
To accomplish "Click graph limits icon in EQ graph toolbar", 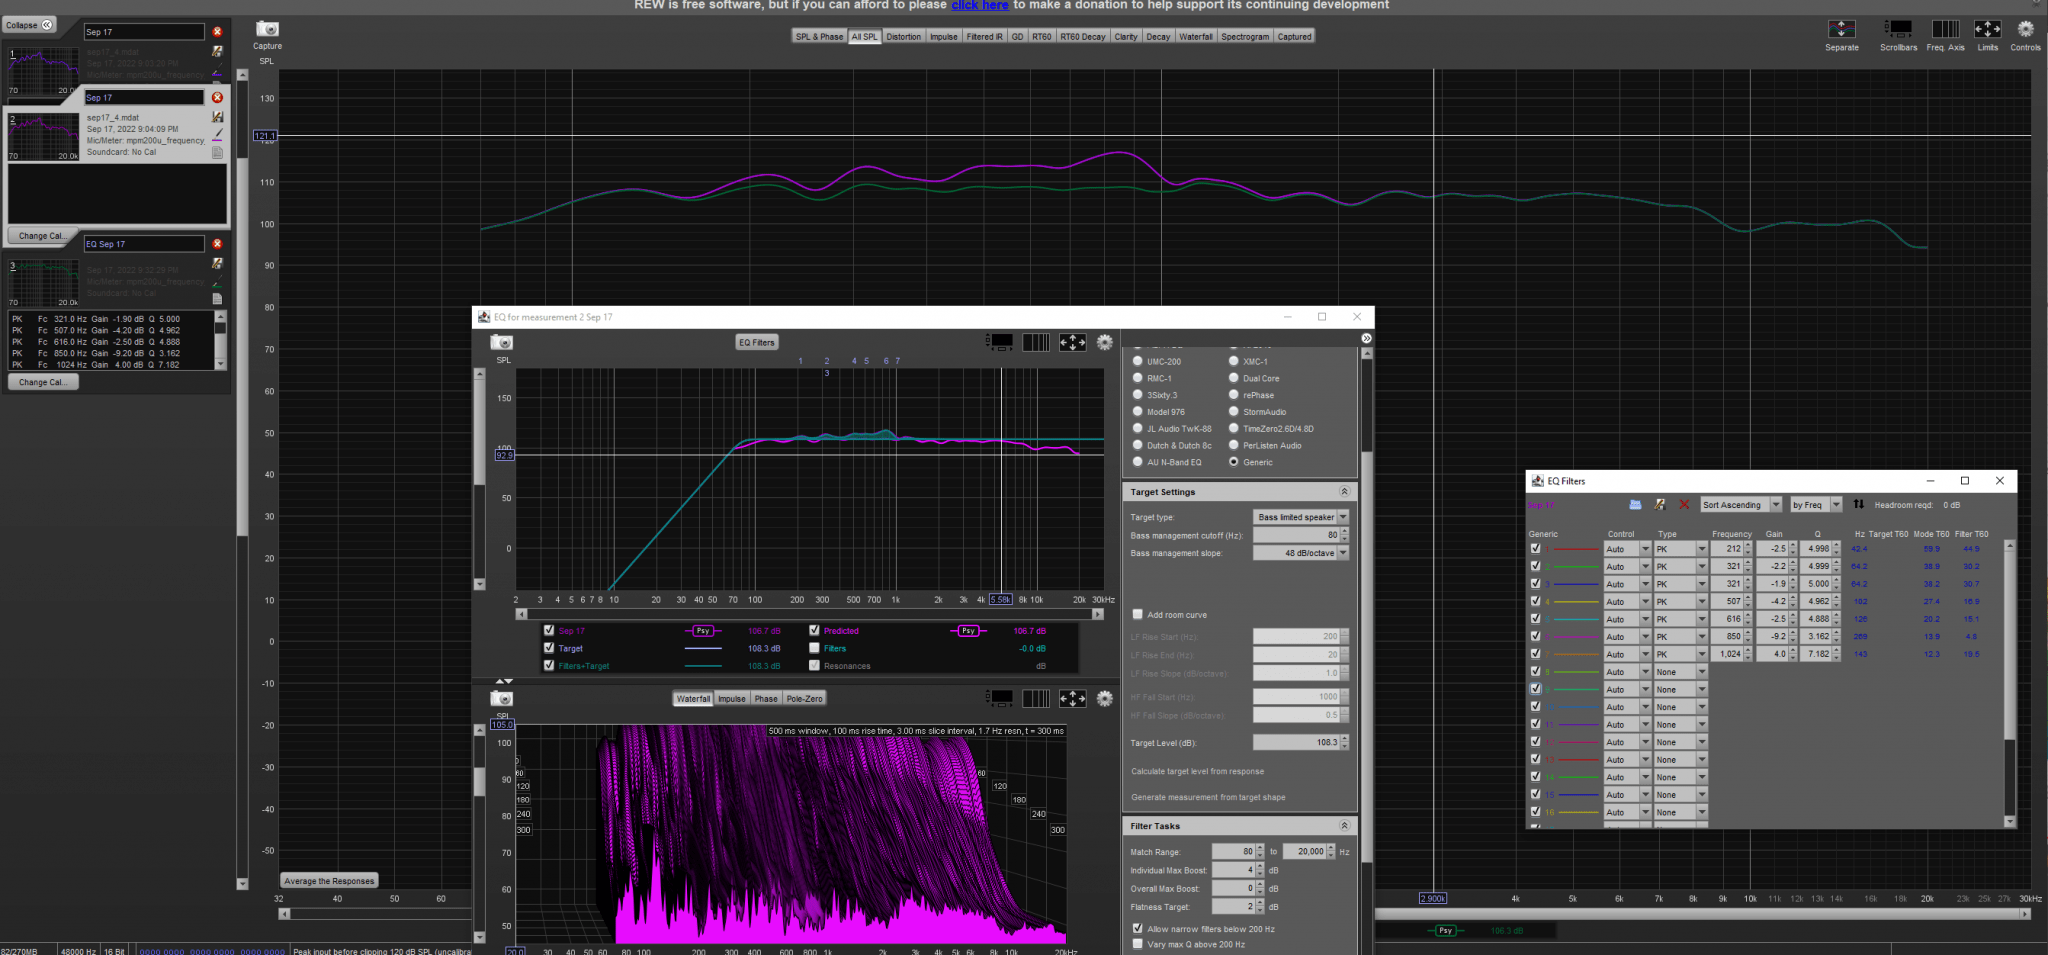I will point(1072,342).
